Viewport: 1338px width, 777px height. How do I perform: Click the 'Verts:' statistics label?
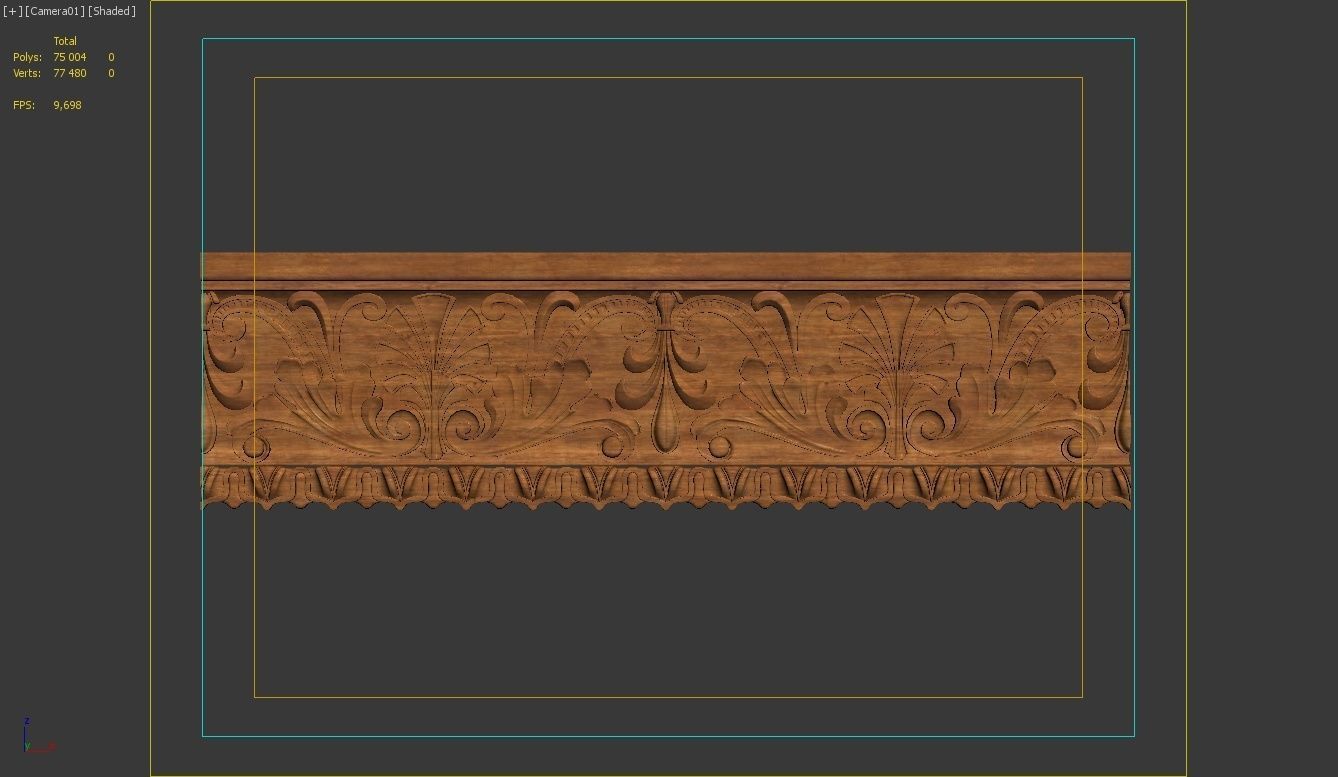coord(27,73)
